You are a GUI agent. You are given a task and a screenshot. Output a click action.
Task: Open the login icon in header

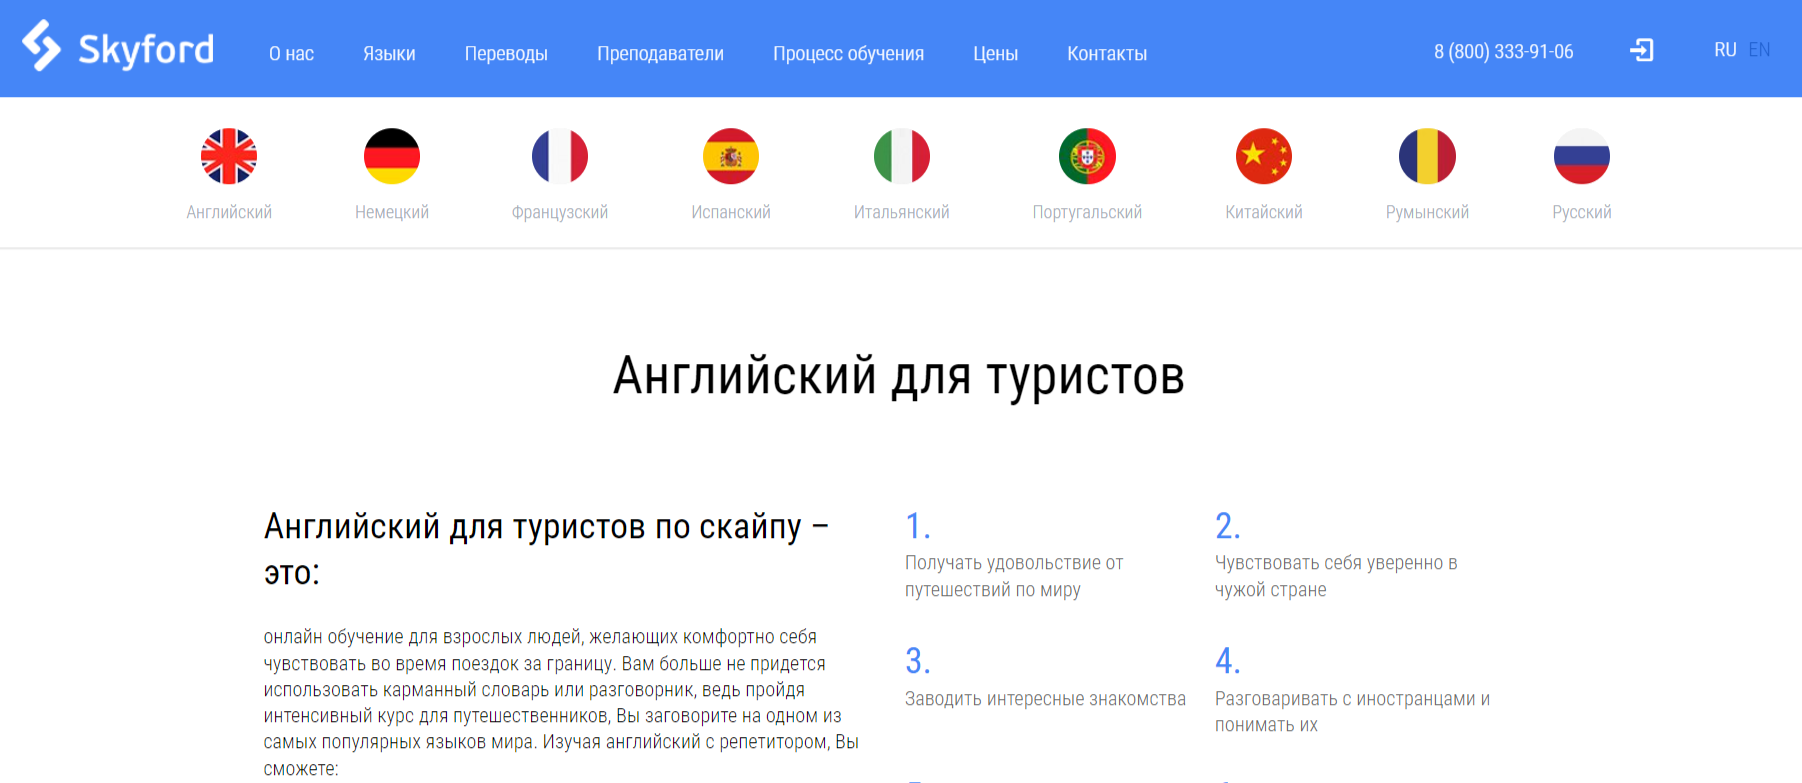click(1641, 50)
